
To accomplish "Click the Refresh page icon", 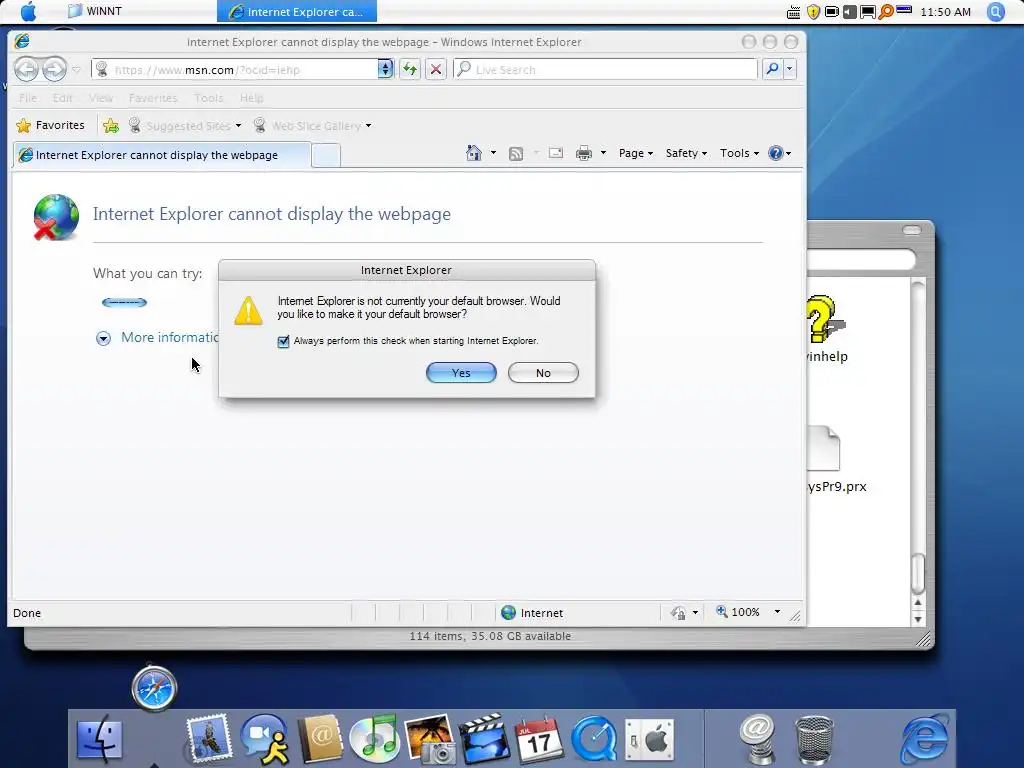I will coord(409,69).
